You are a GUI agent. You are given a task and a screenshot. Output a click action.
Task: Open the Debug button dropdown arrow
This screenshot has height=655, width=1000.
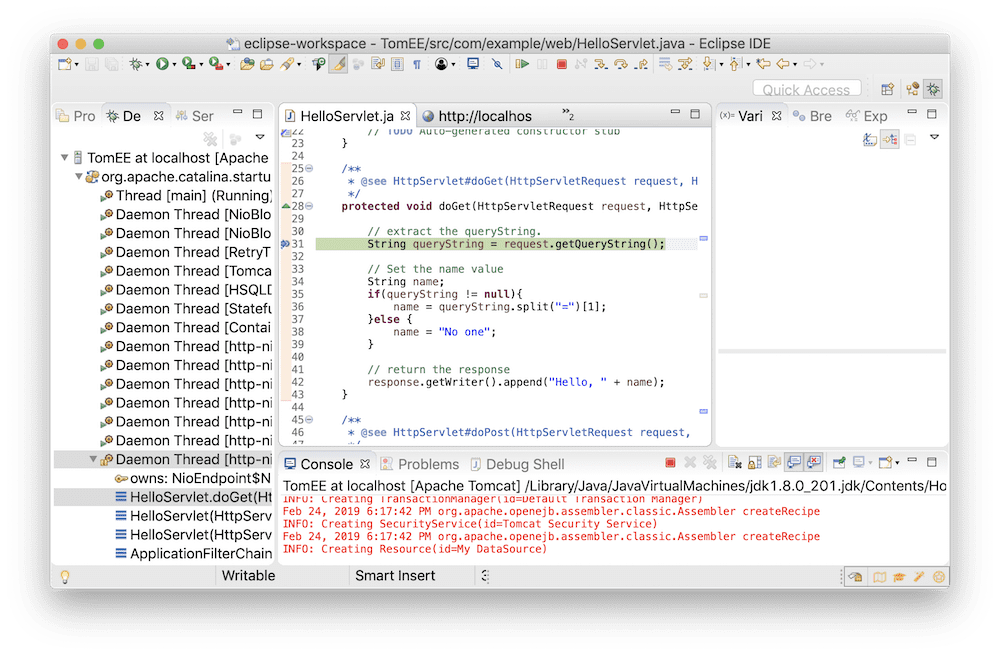[147, 64]
